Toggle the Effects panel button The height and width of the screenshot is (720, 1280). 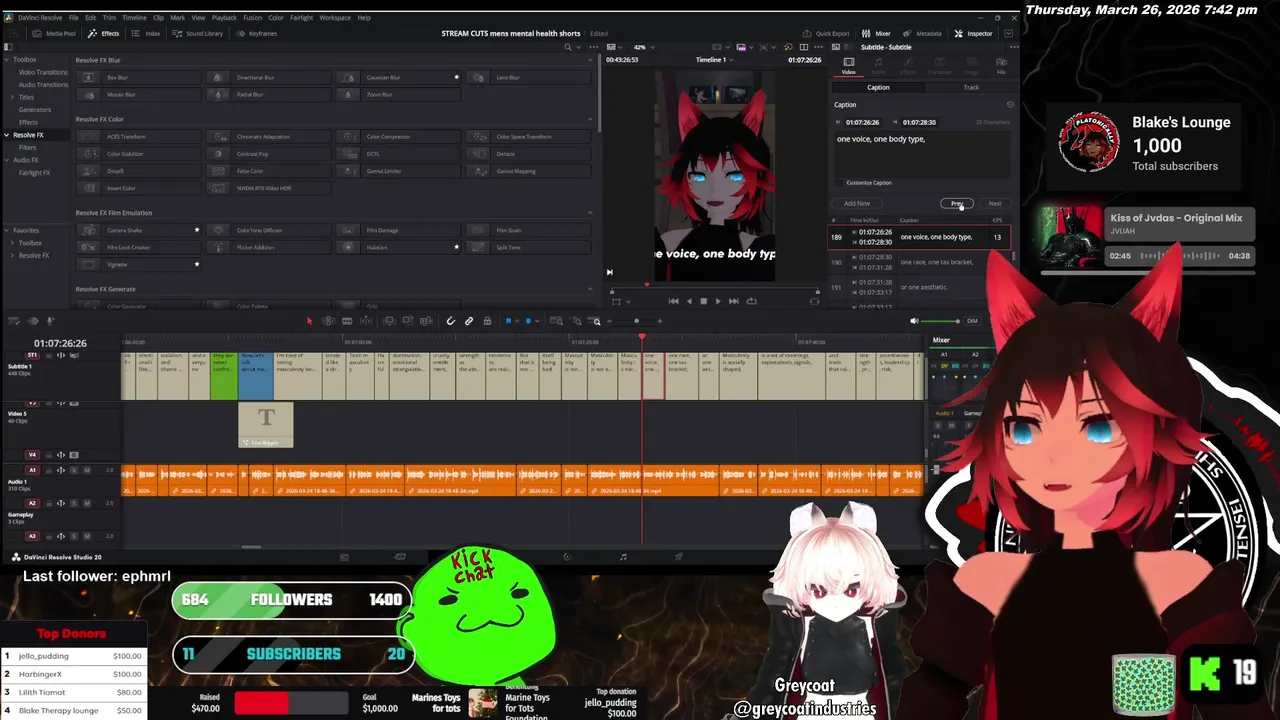click(x=104, y=33)
